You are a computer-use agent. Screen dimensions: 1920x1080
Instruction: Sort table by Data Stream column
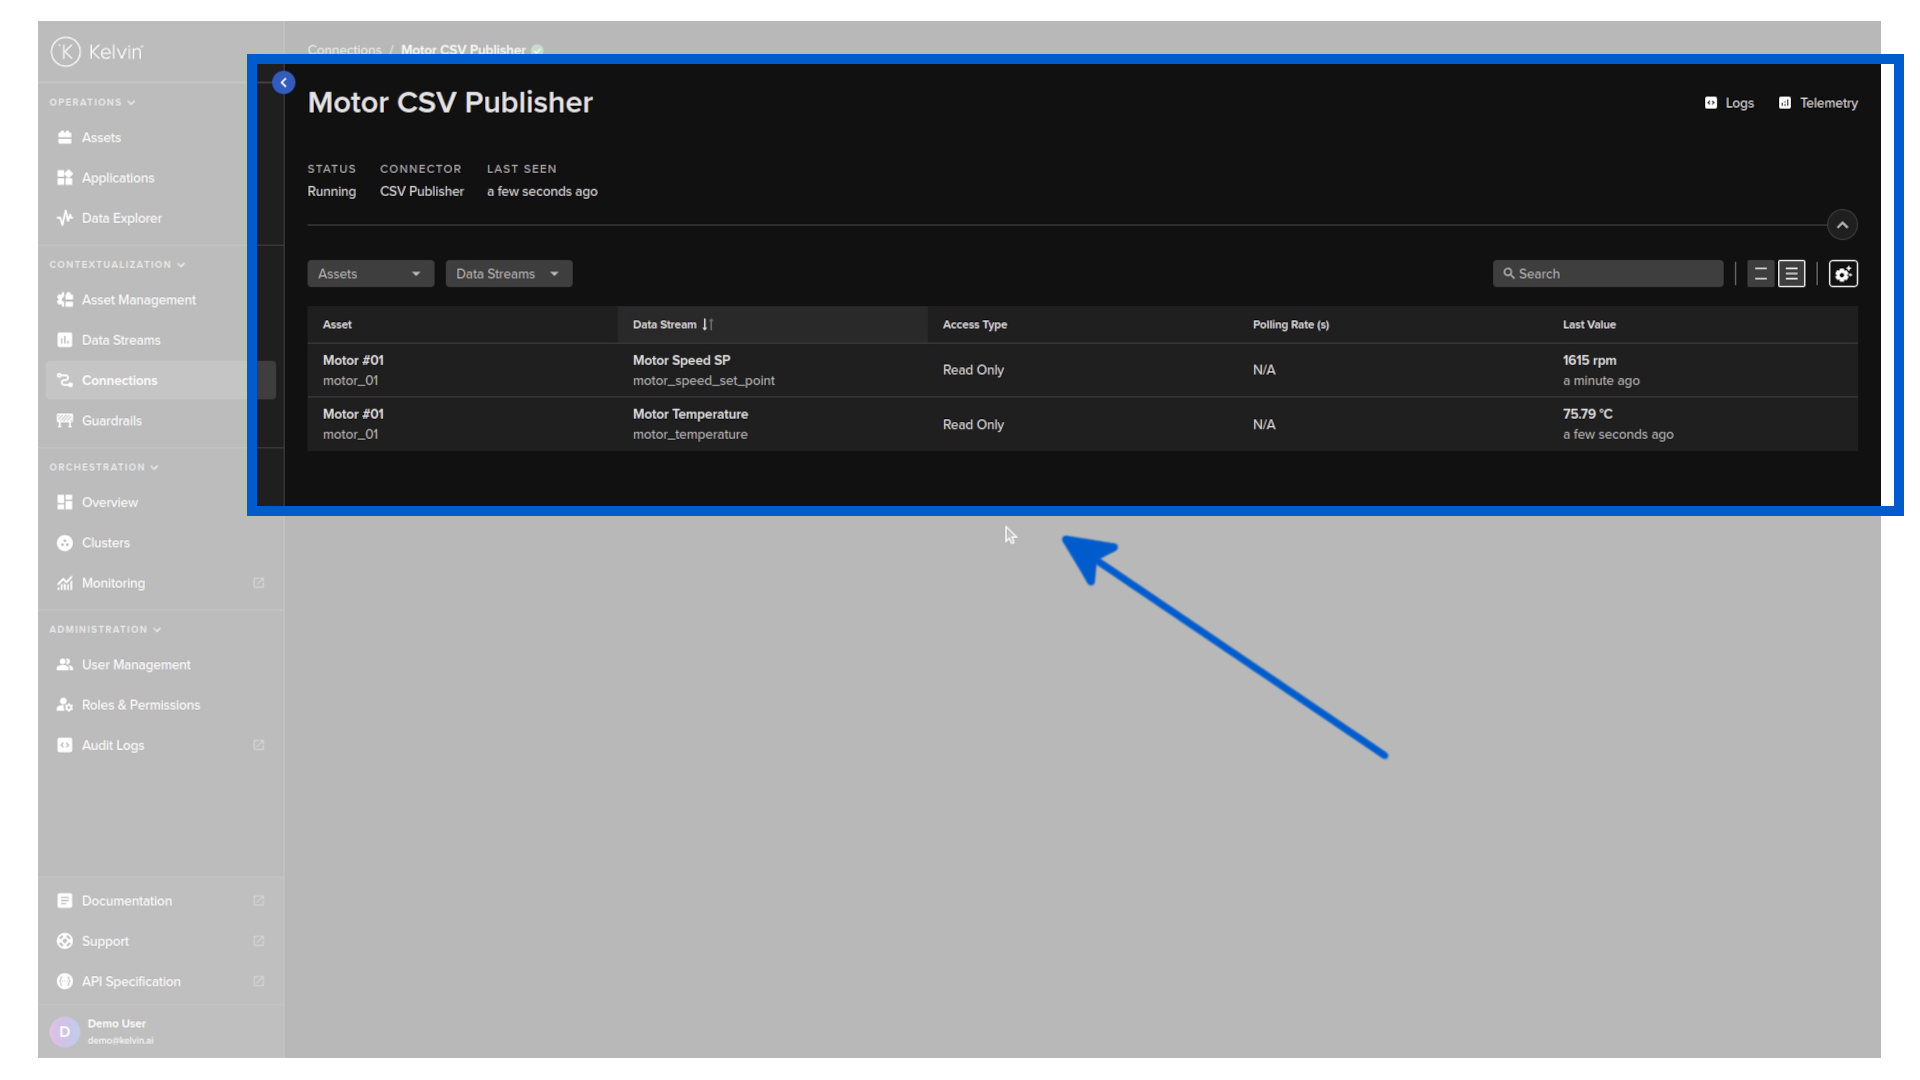pos(672,325)
